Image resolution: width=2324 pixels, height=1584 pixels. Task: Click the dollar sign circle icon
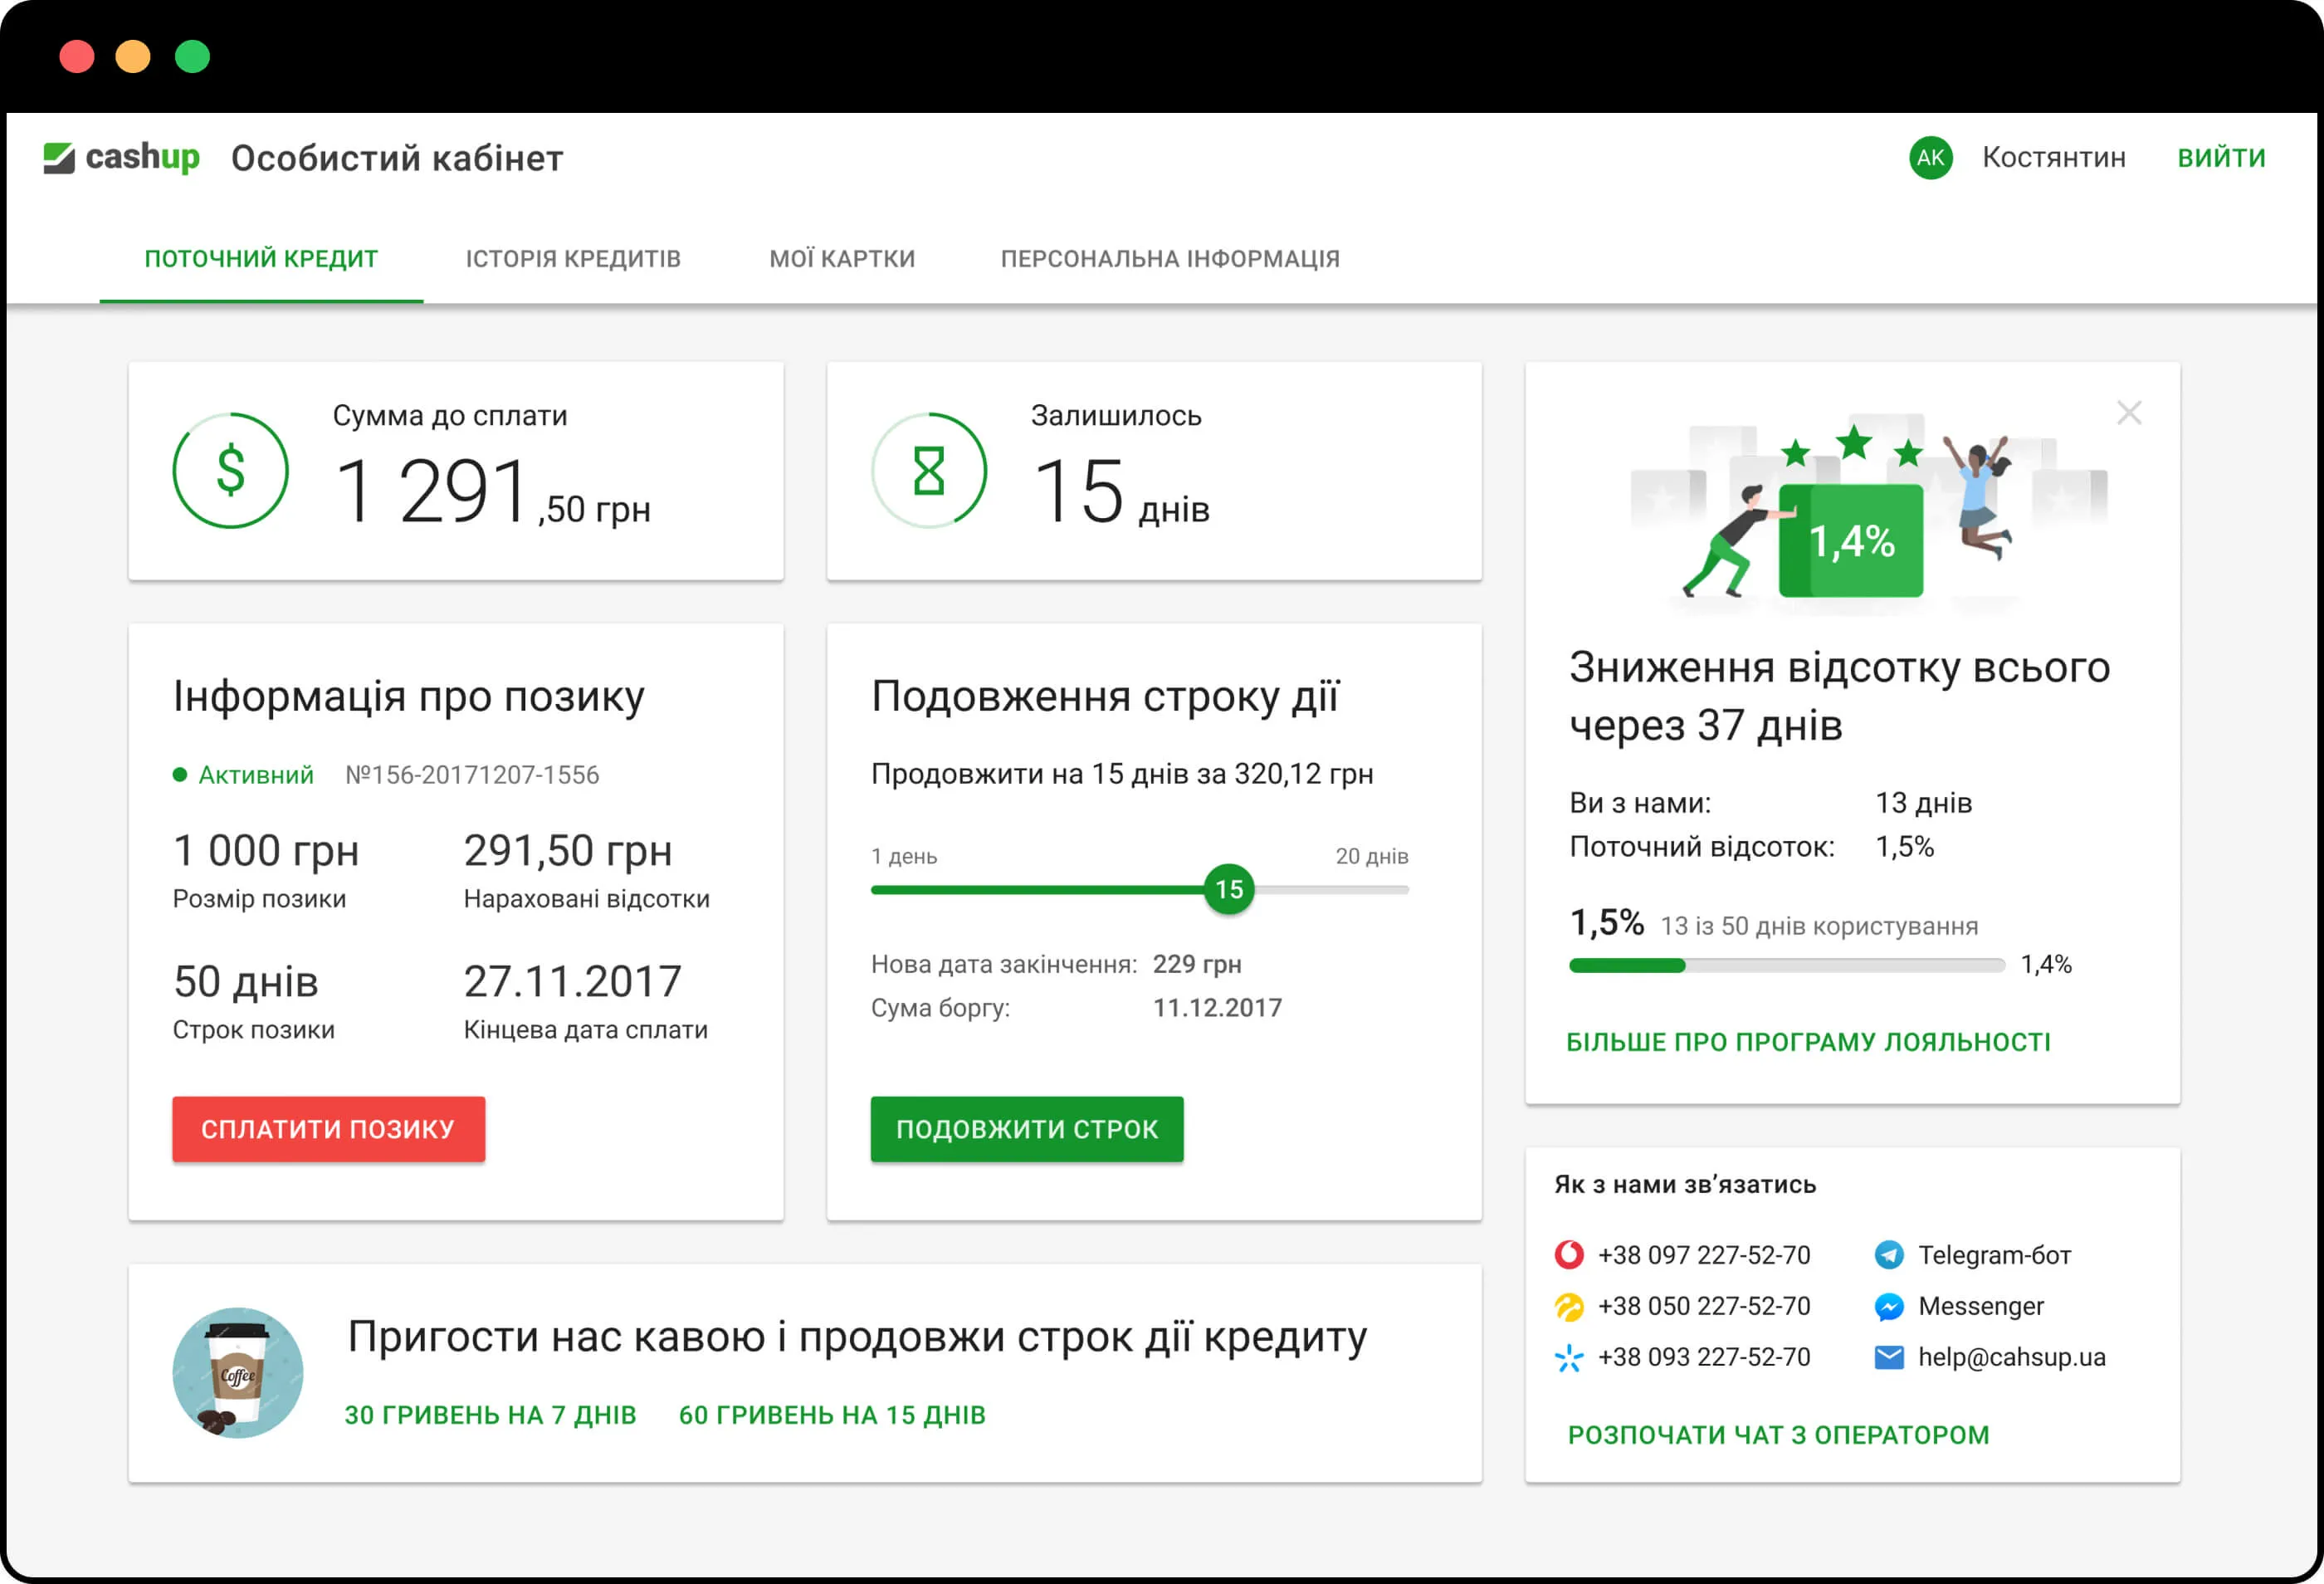point(231,471)
